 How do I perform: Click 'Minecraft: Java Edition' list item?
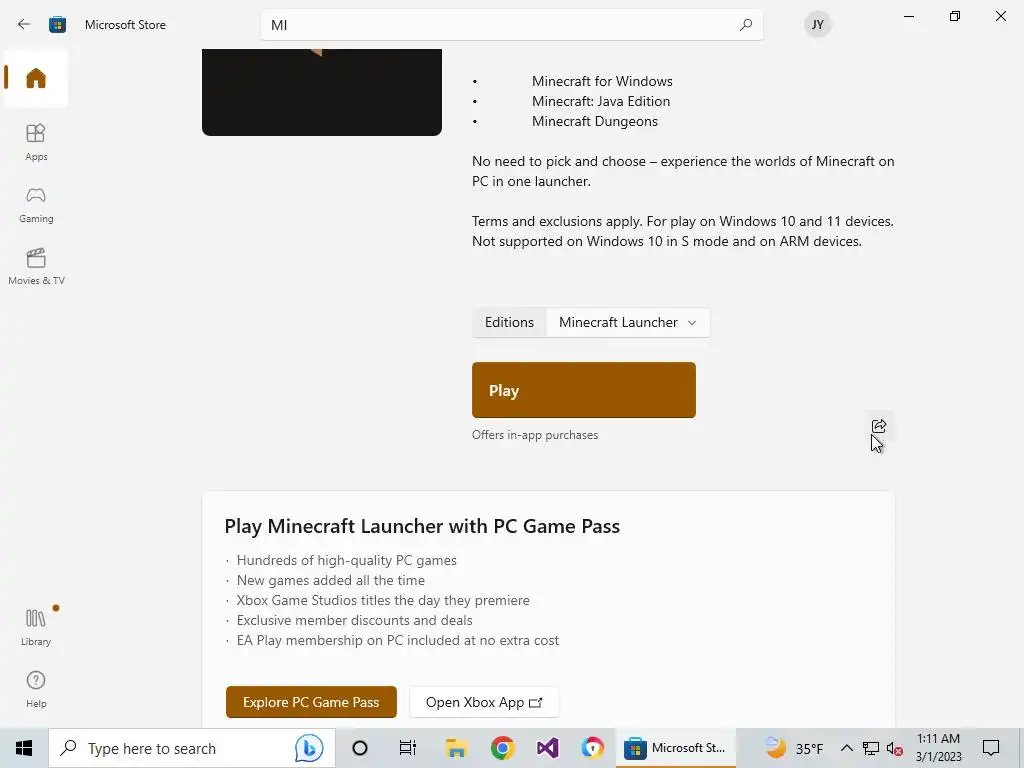click(601, 101)
